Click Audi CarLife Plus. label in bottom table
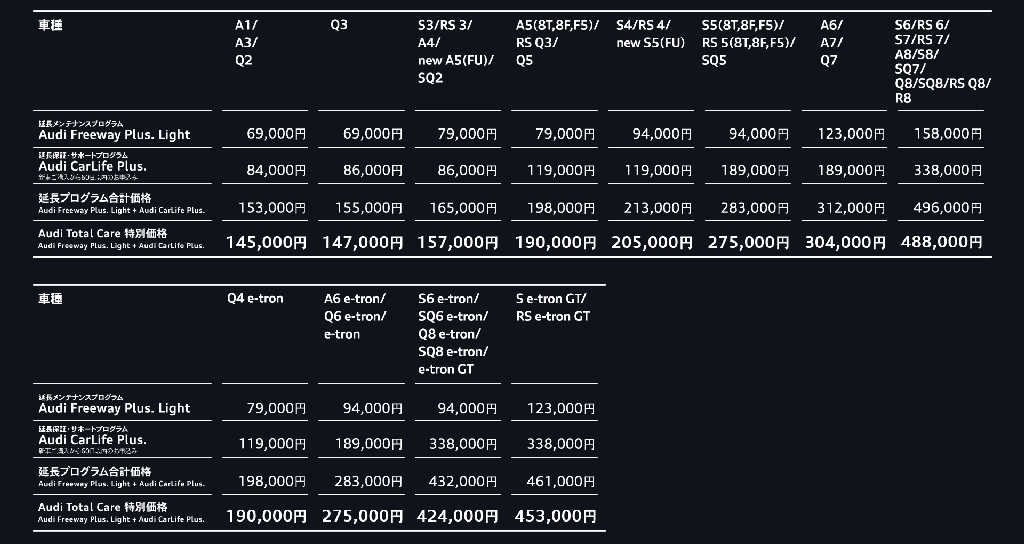The width and height of the screenshot is (1024, 544). pyautogui.click(x=92, y=440)
